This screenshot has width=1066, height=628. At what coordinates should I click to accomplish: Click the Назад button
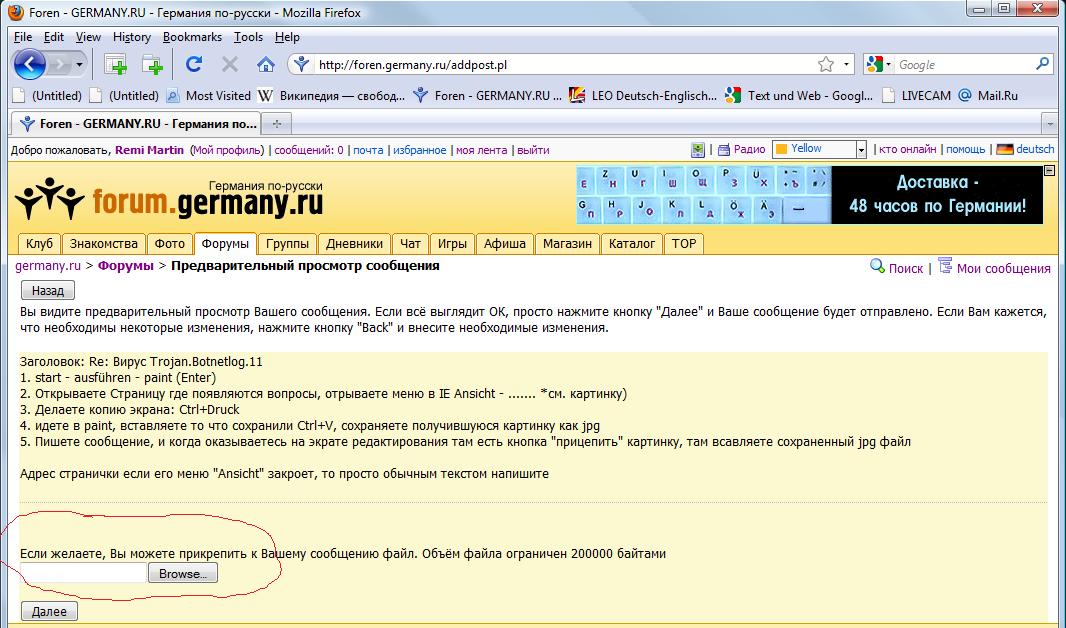(48, 291)
